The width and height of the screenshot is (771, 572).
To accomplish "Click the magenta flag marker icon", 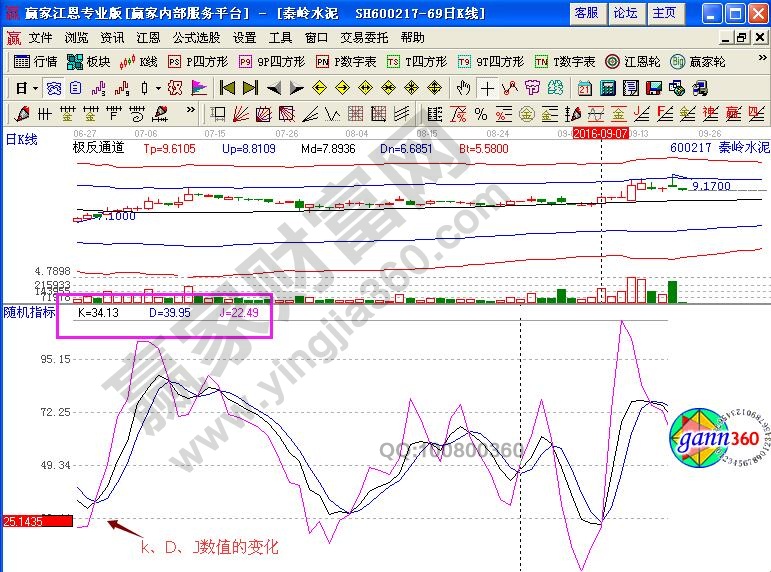I will (199, 89).
